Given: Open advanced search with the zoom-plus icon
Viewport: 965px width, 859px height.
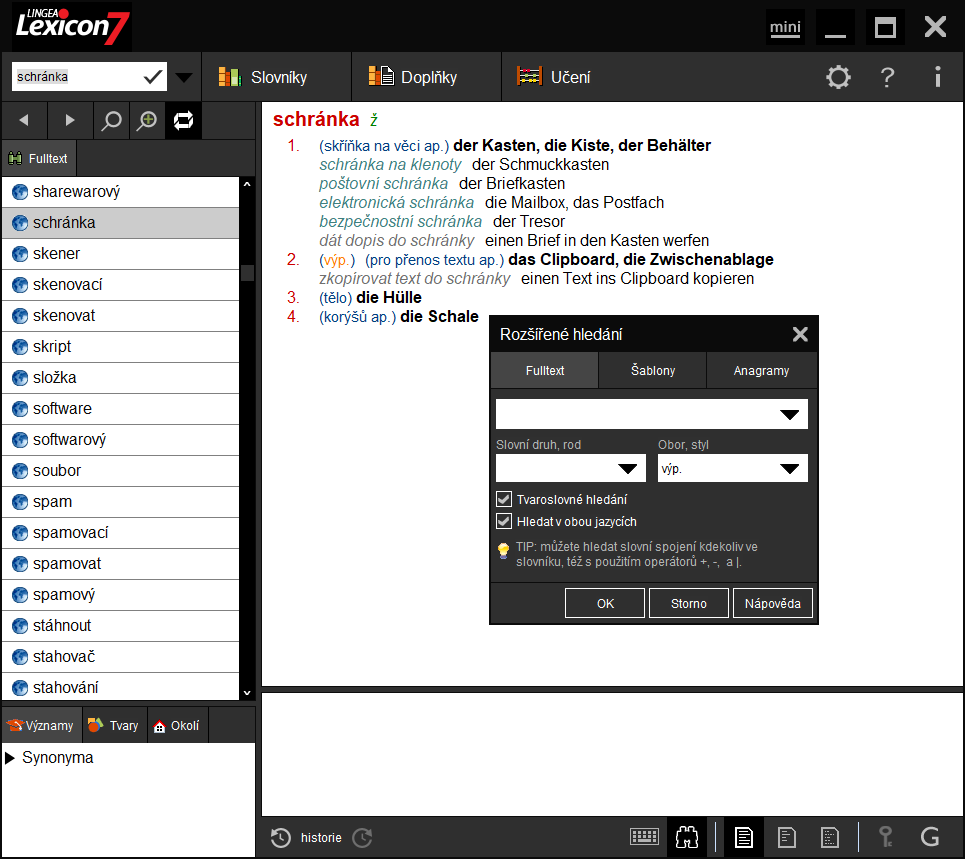Looking at the screenshot, I should (146, 119).
